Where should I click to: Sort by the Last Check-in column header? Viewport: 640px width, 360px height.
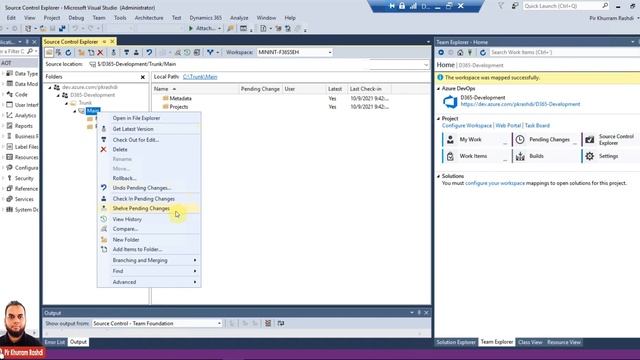click(x=369, y=89)
